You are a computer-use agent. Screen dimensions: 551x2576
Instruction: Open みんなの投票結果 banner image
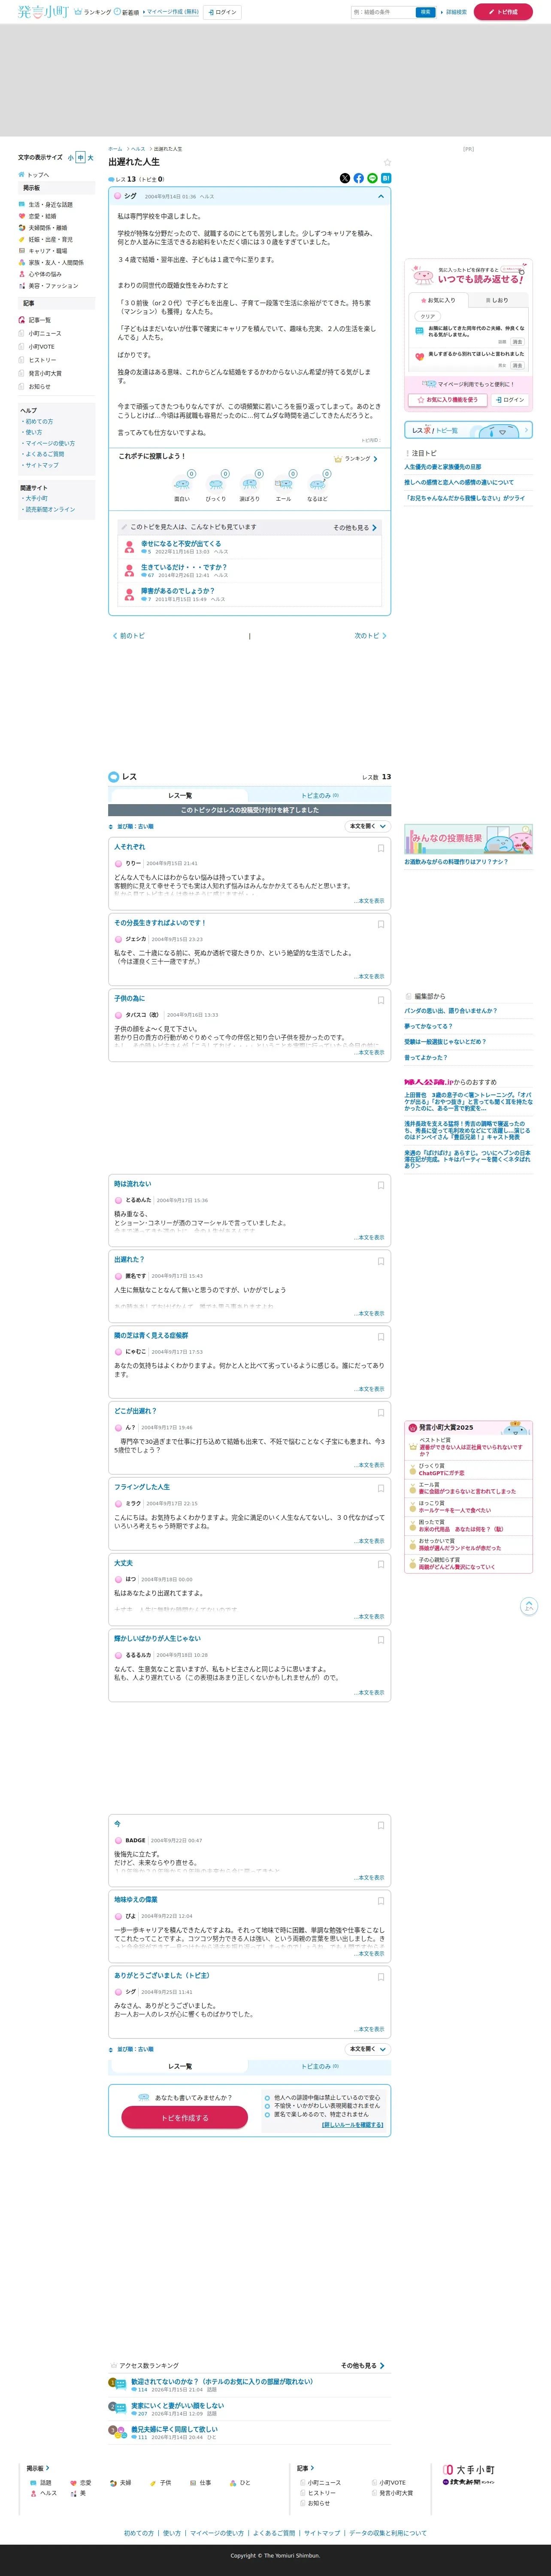(468, 839)
